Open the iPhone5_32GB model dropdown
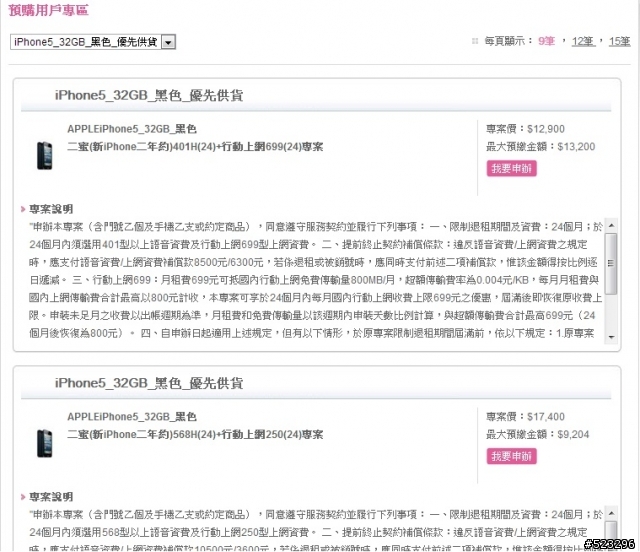 pos(93,42)
